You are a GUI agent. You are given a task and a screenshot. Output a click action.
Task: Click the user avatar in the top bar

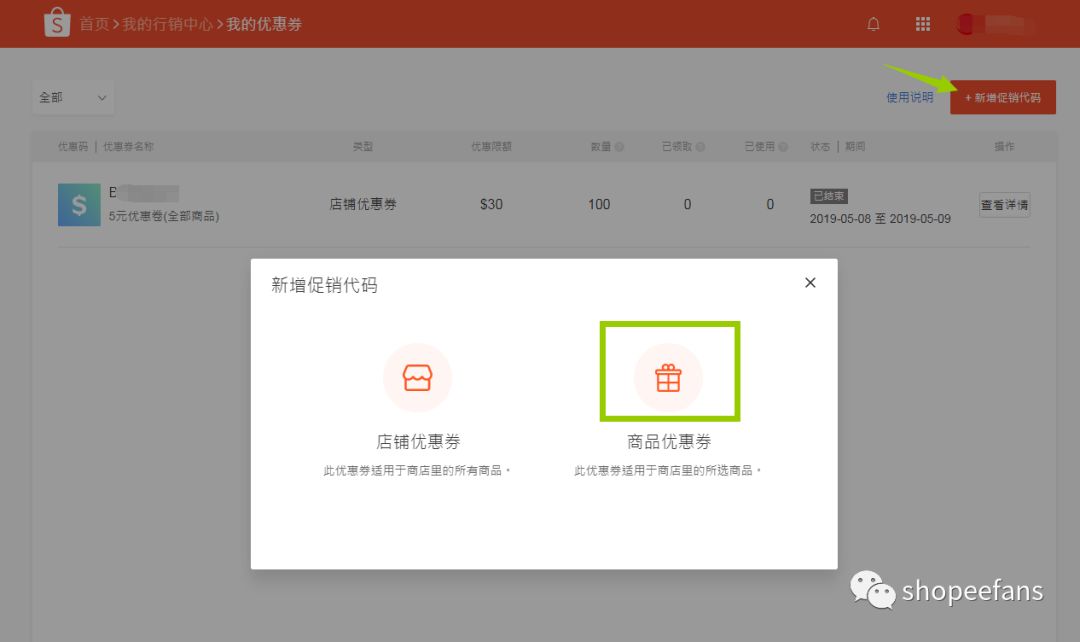click(965, 23)
